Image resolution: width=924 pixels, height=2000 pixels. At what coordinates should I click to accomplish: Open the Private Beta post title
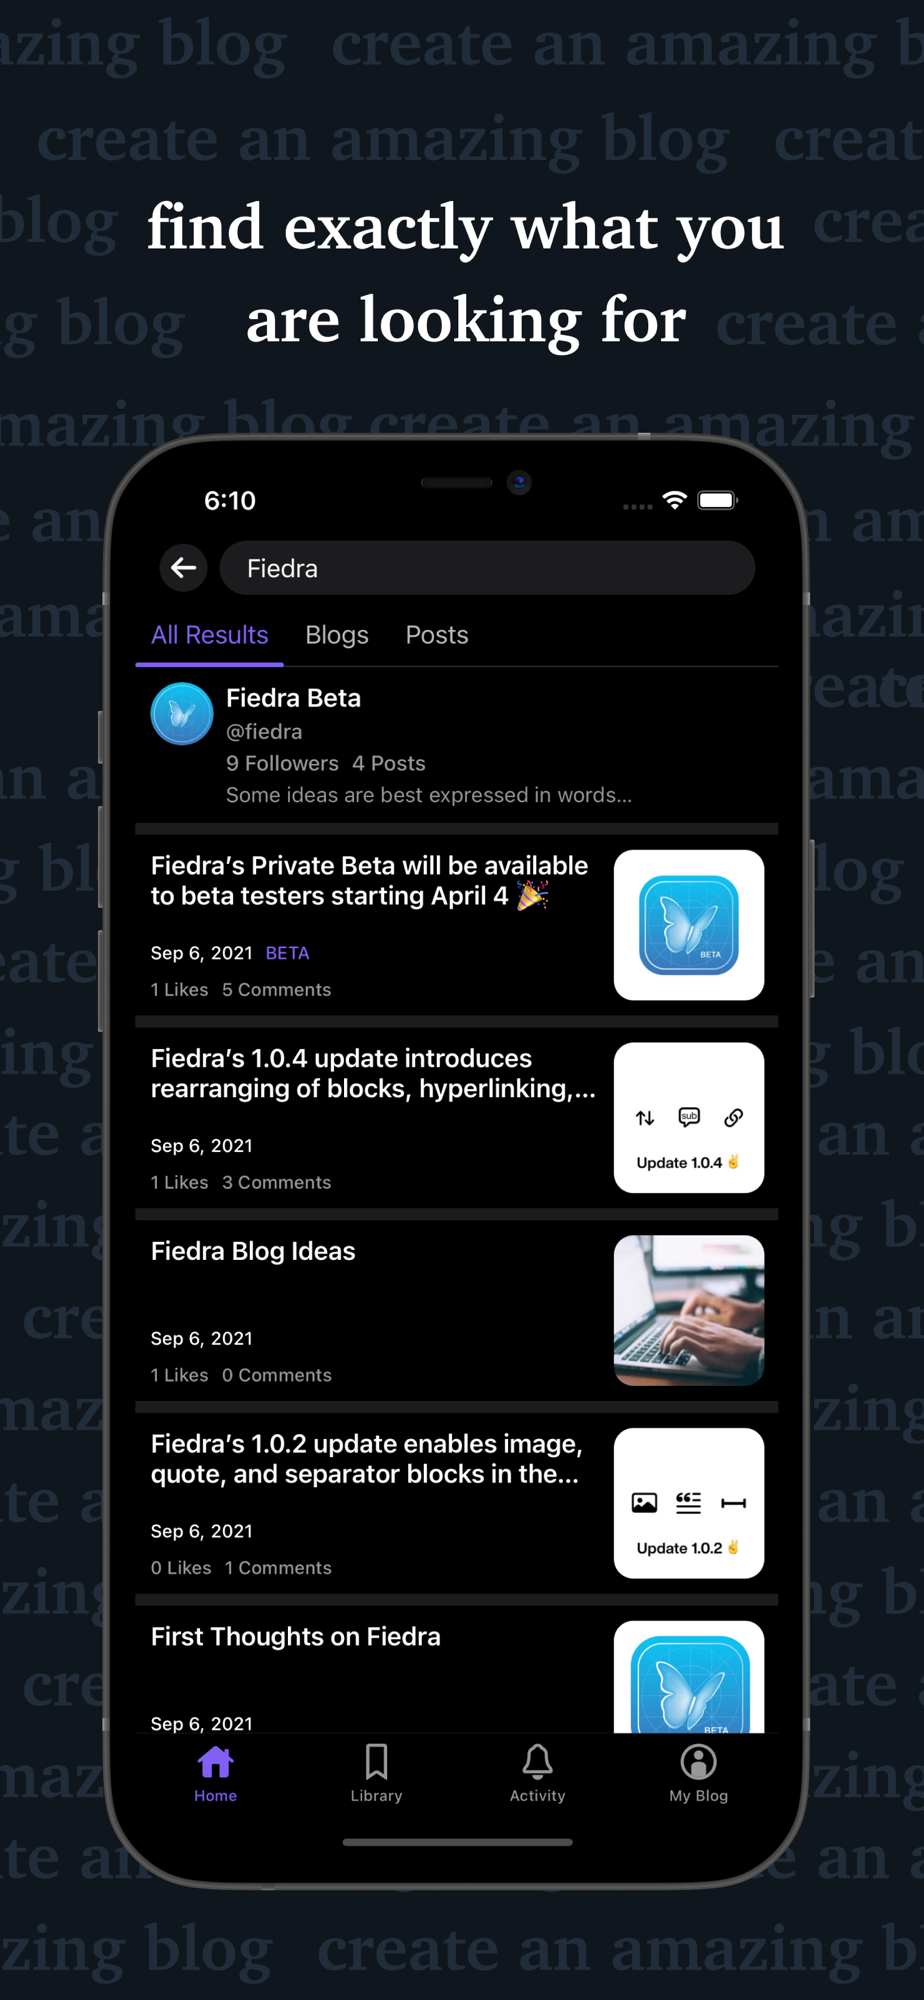[x=370, y=881]
